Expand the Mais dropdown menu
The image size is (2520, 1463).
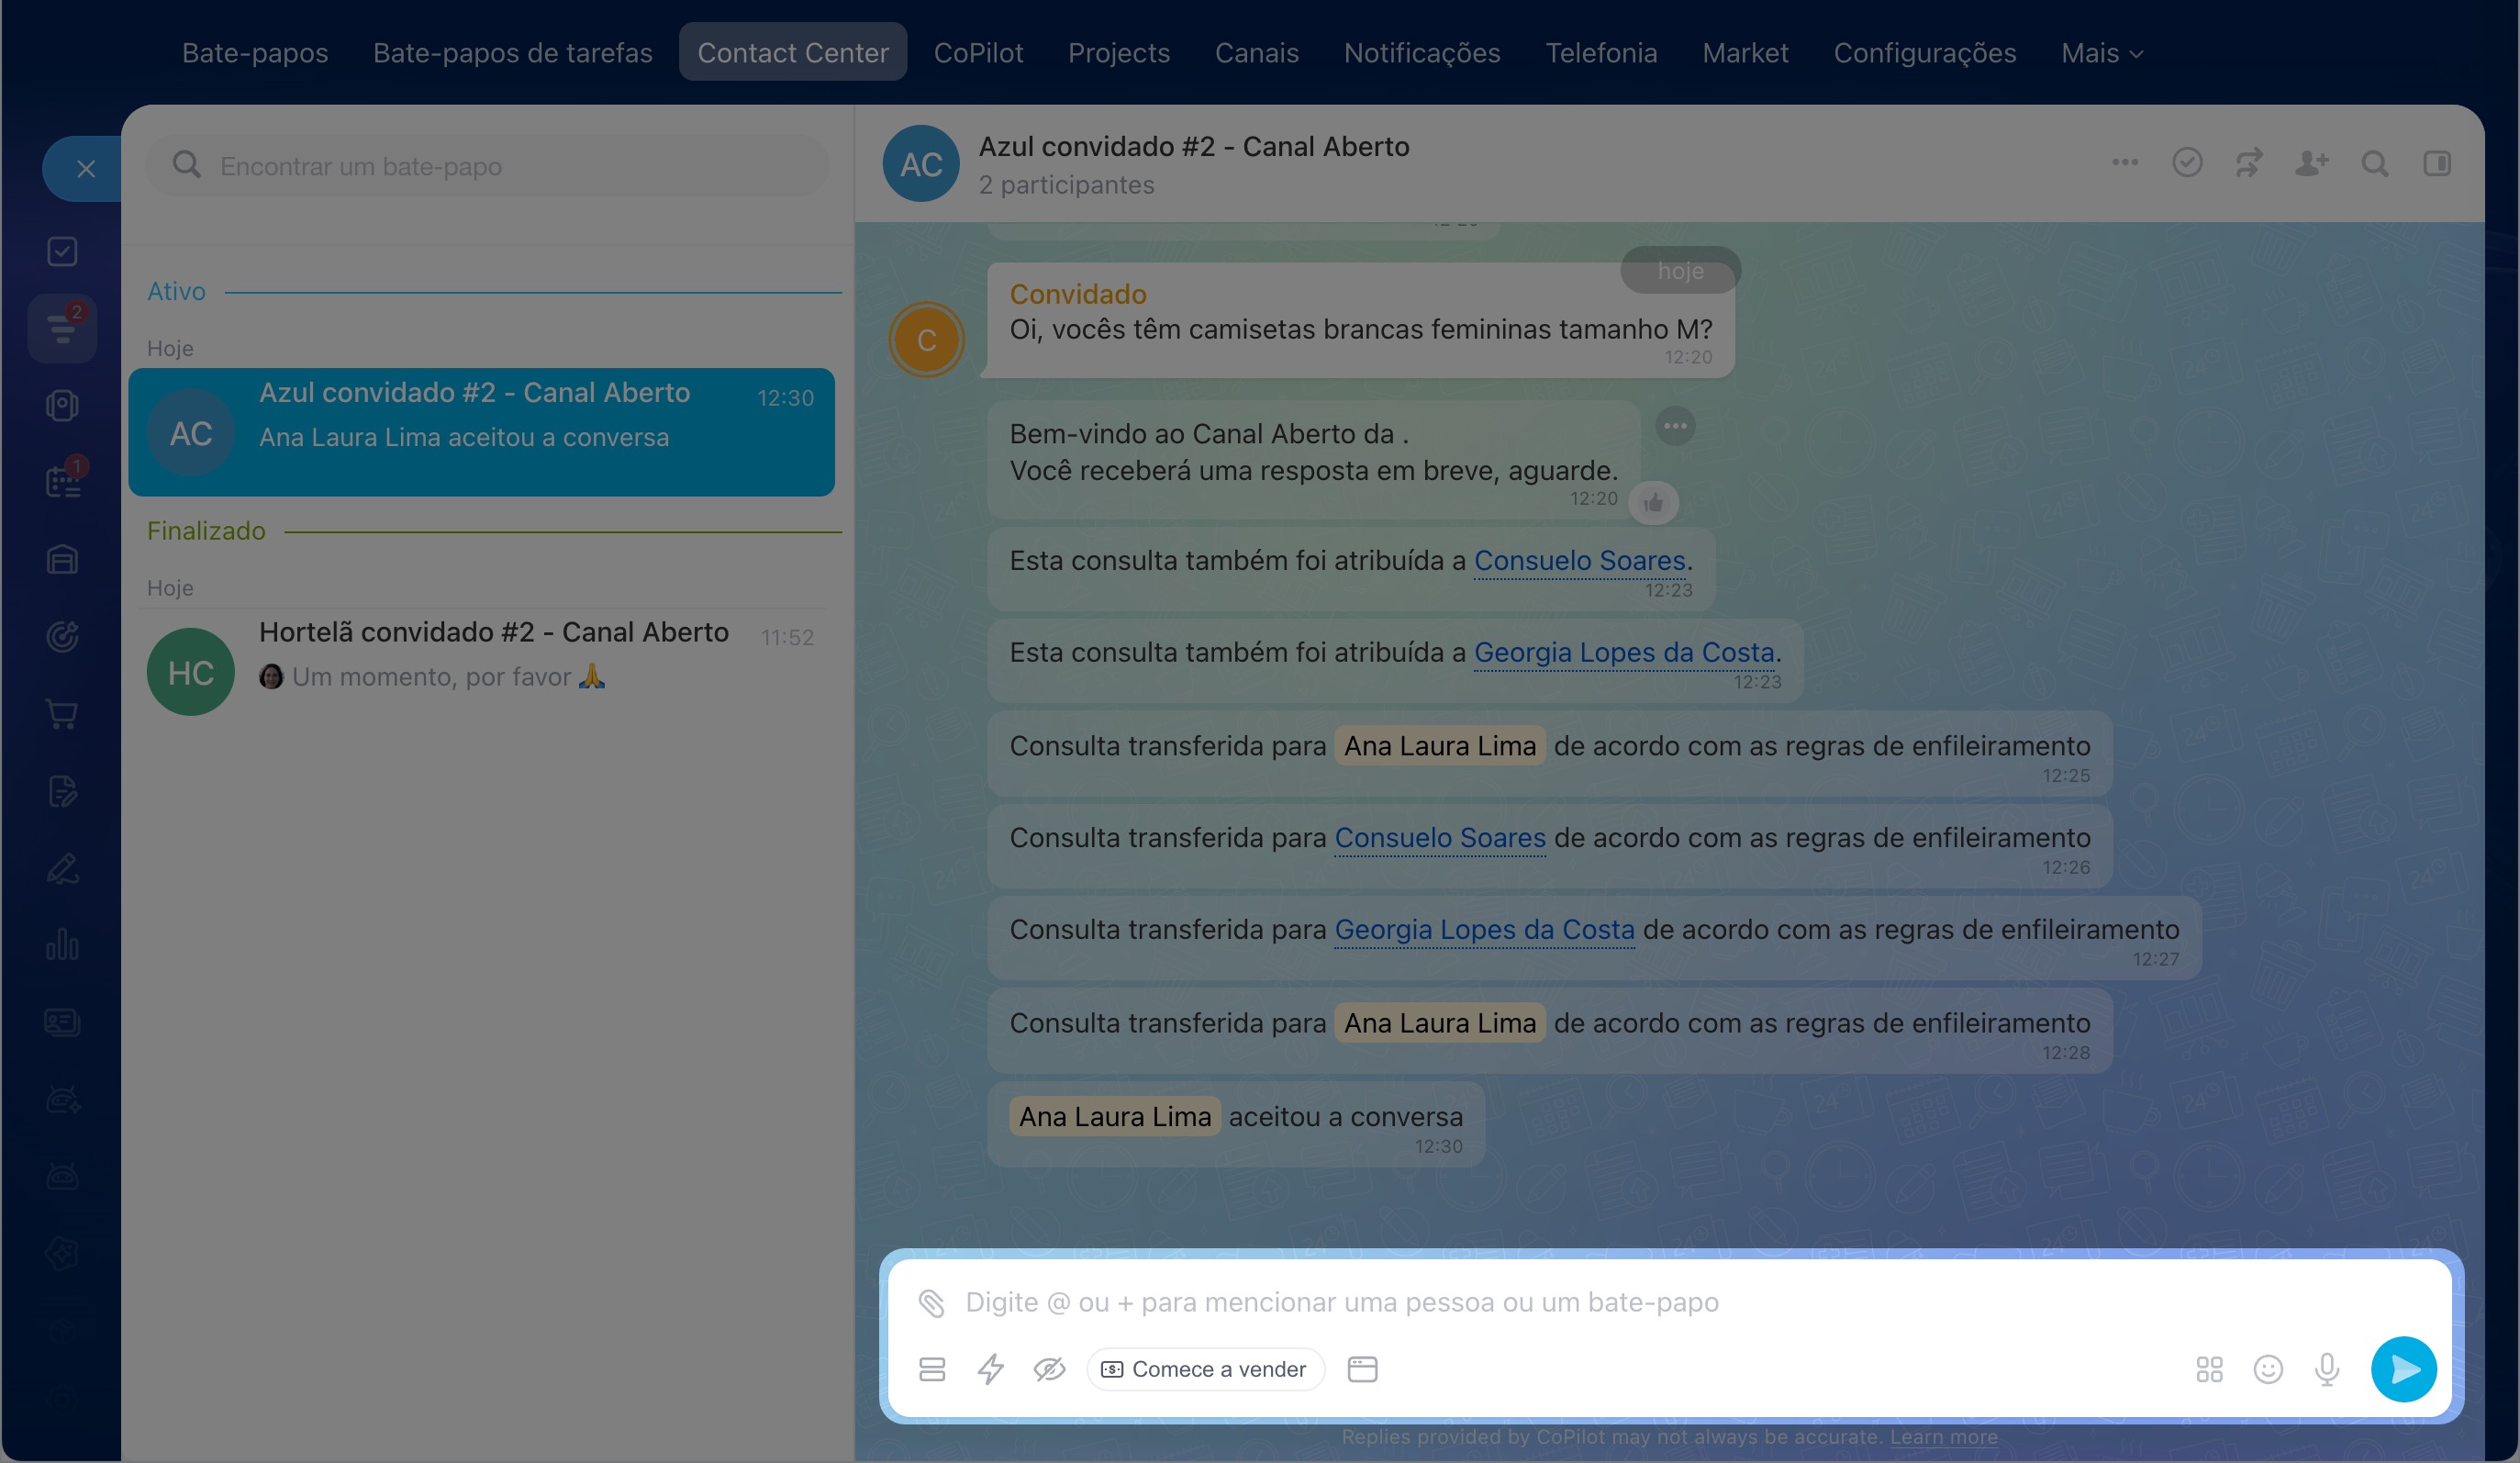pos(2101,53)
